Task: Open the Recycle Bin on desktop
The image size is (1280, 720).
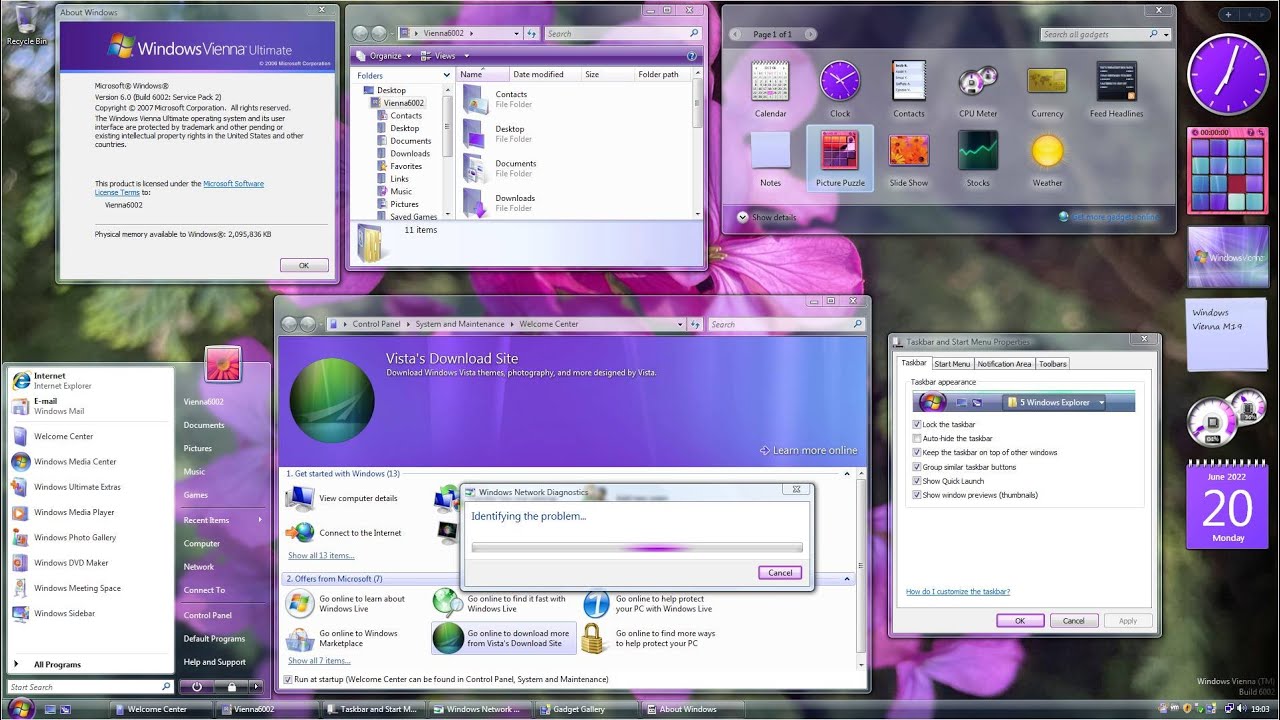Action: [26, 25]
